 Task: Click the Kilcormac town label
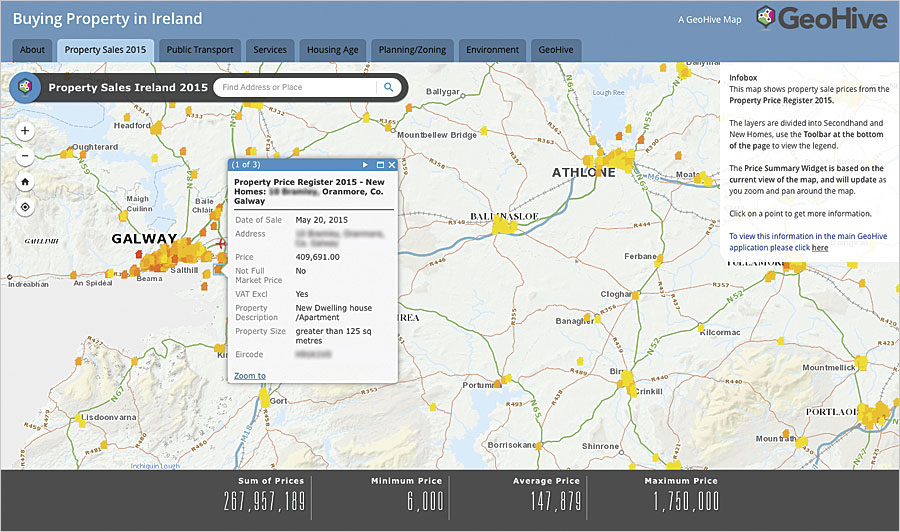tap(720, 332)
